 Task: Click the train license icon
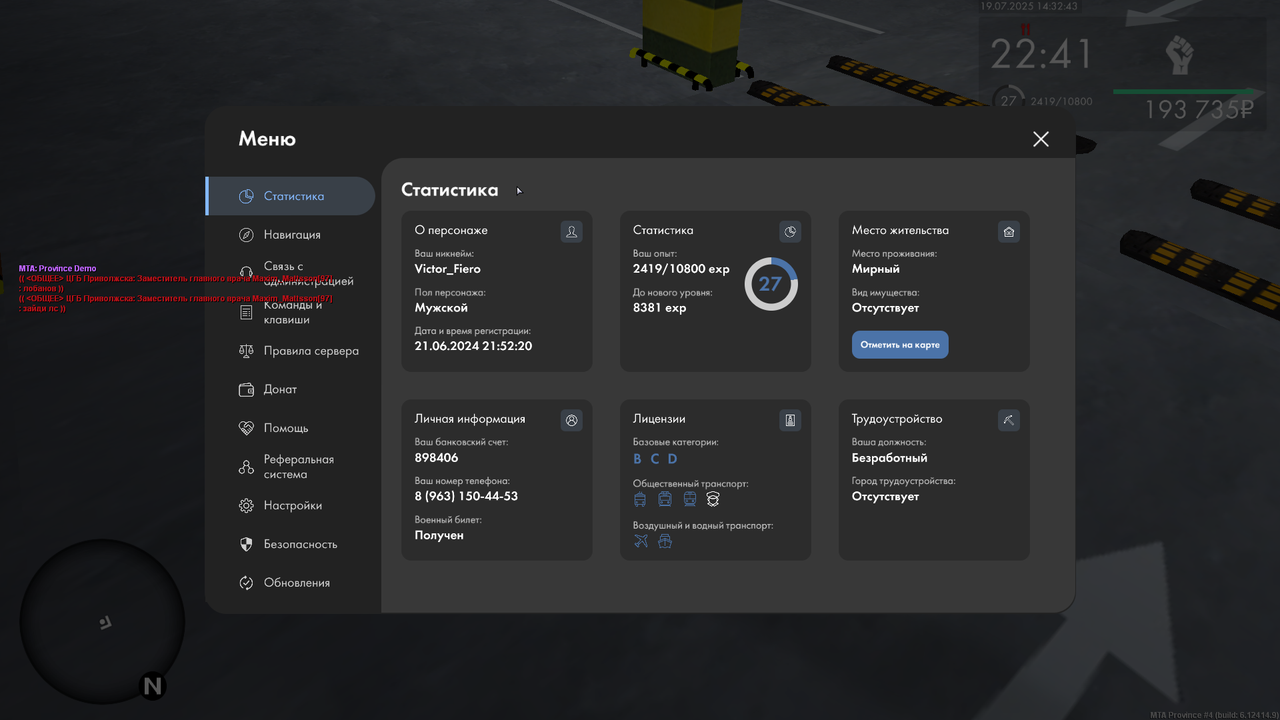pyautogui.click(x=689, y=499)
